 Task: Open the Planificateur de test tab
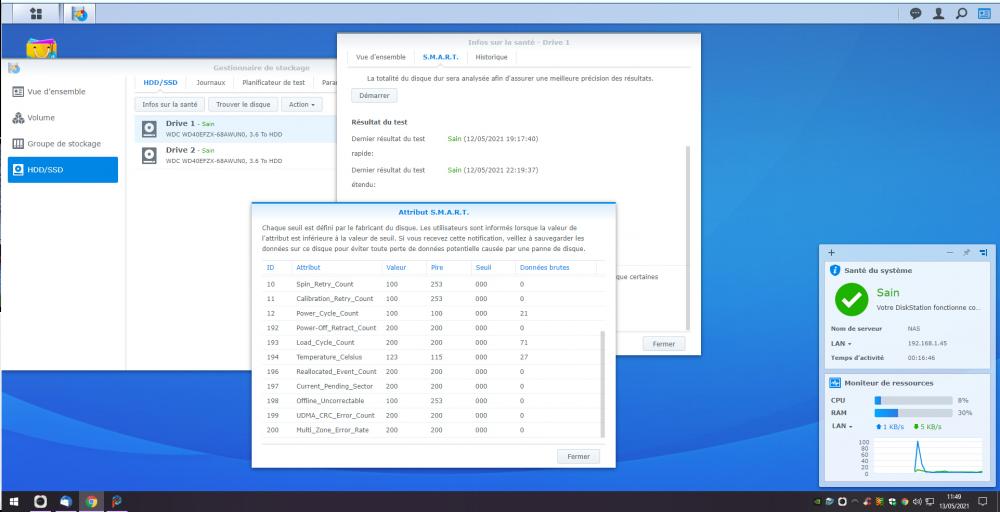click(x=274, y=83)
